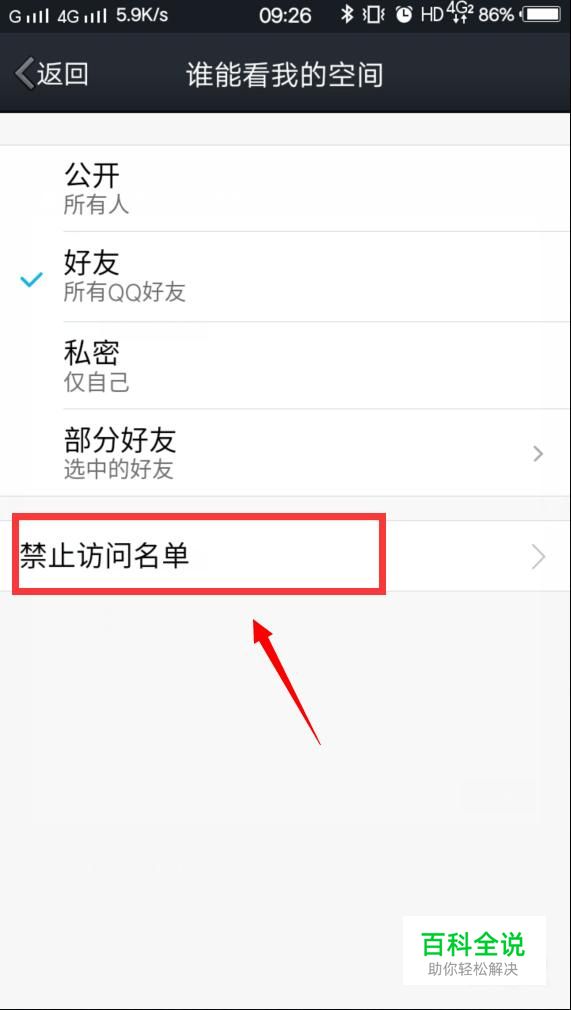Open 禁止访问名单 via its right chevron
The image size is (571, 1010).
tap(539, 557)
